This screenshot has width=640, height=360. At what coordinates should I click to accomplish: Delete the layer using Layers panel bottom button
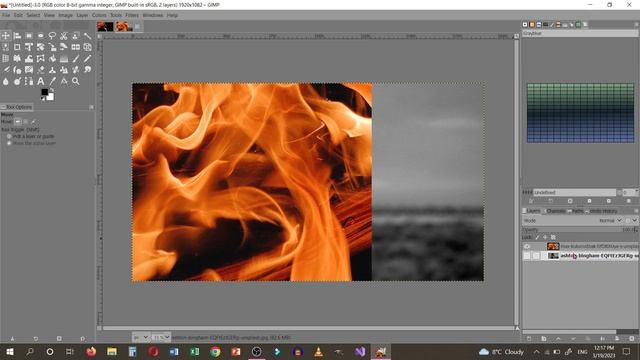click(632, 338)
